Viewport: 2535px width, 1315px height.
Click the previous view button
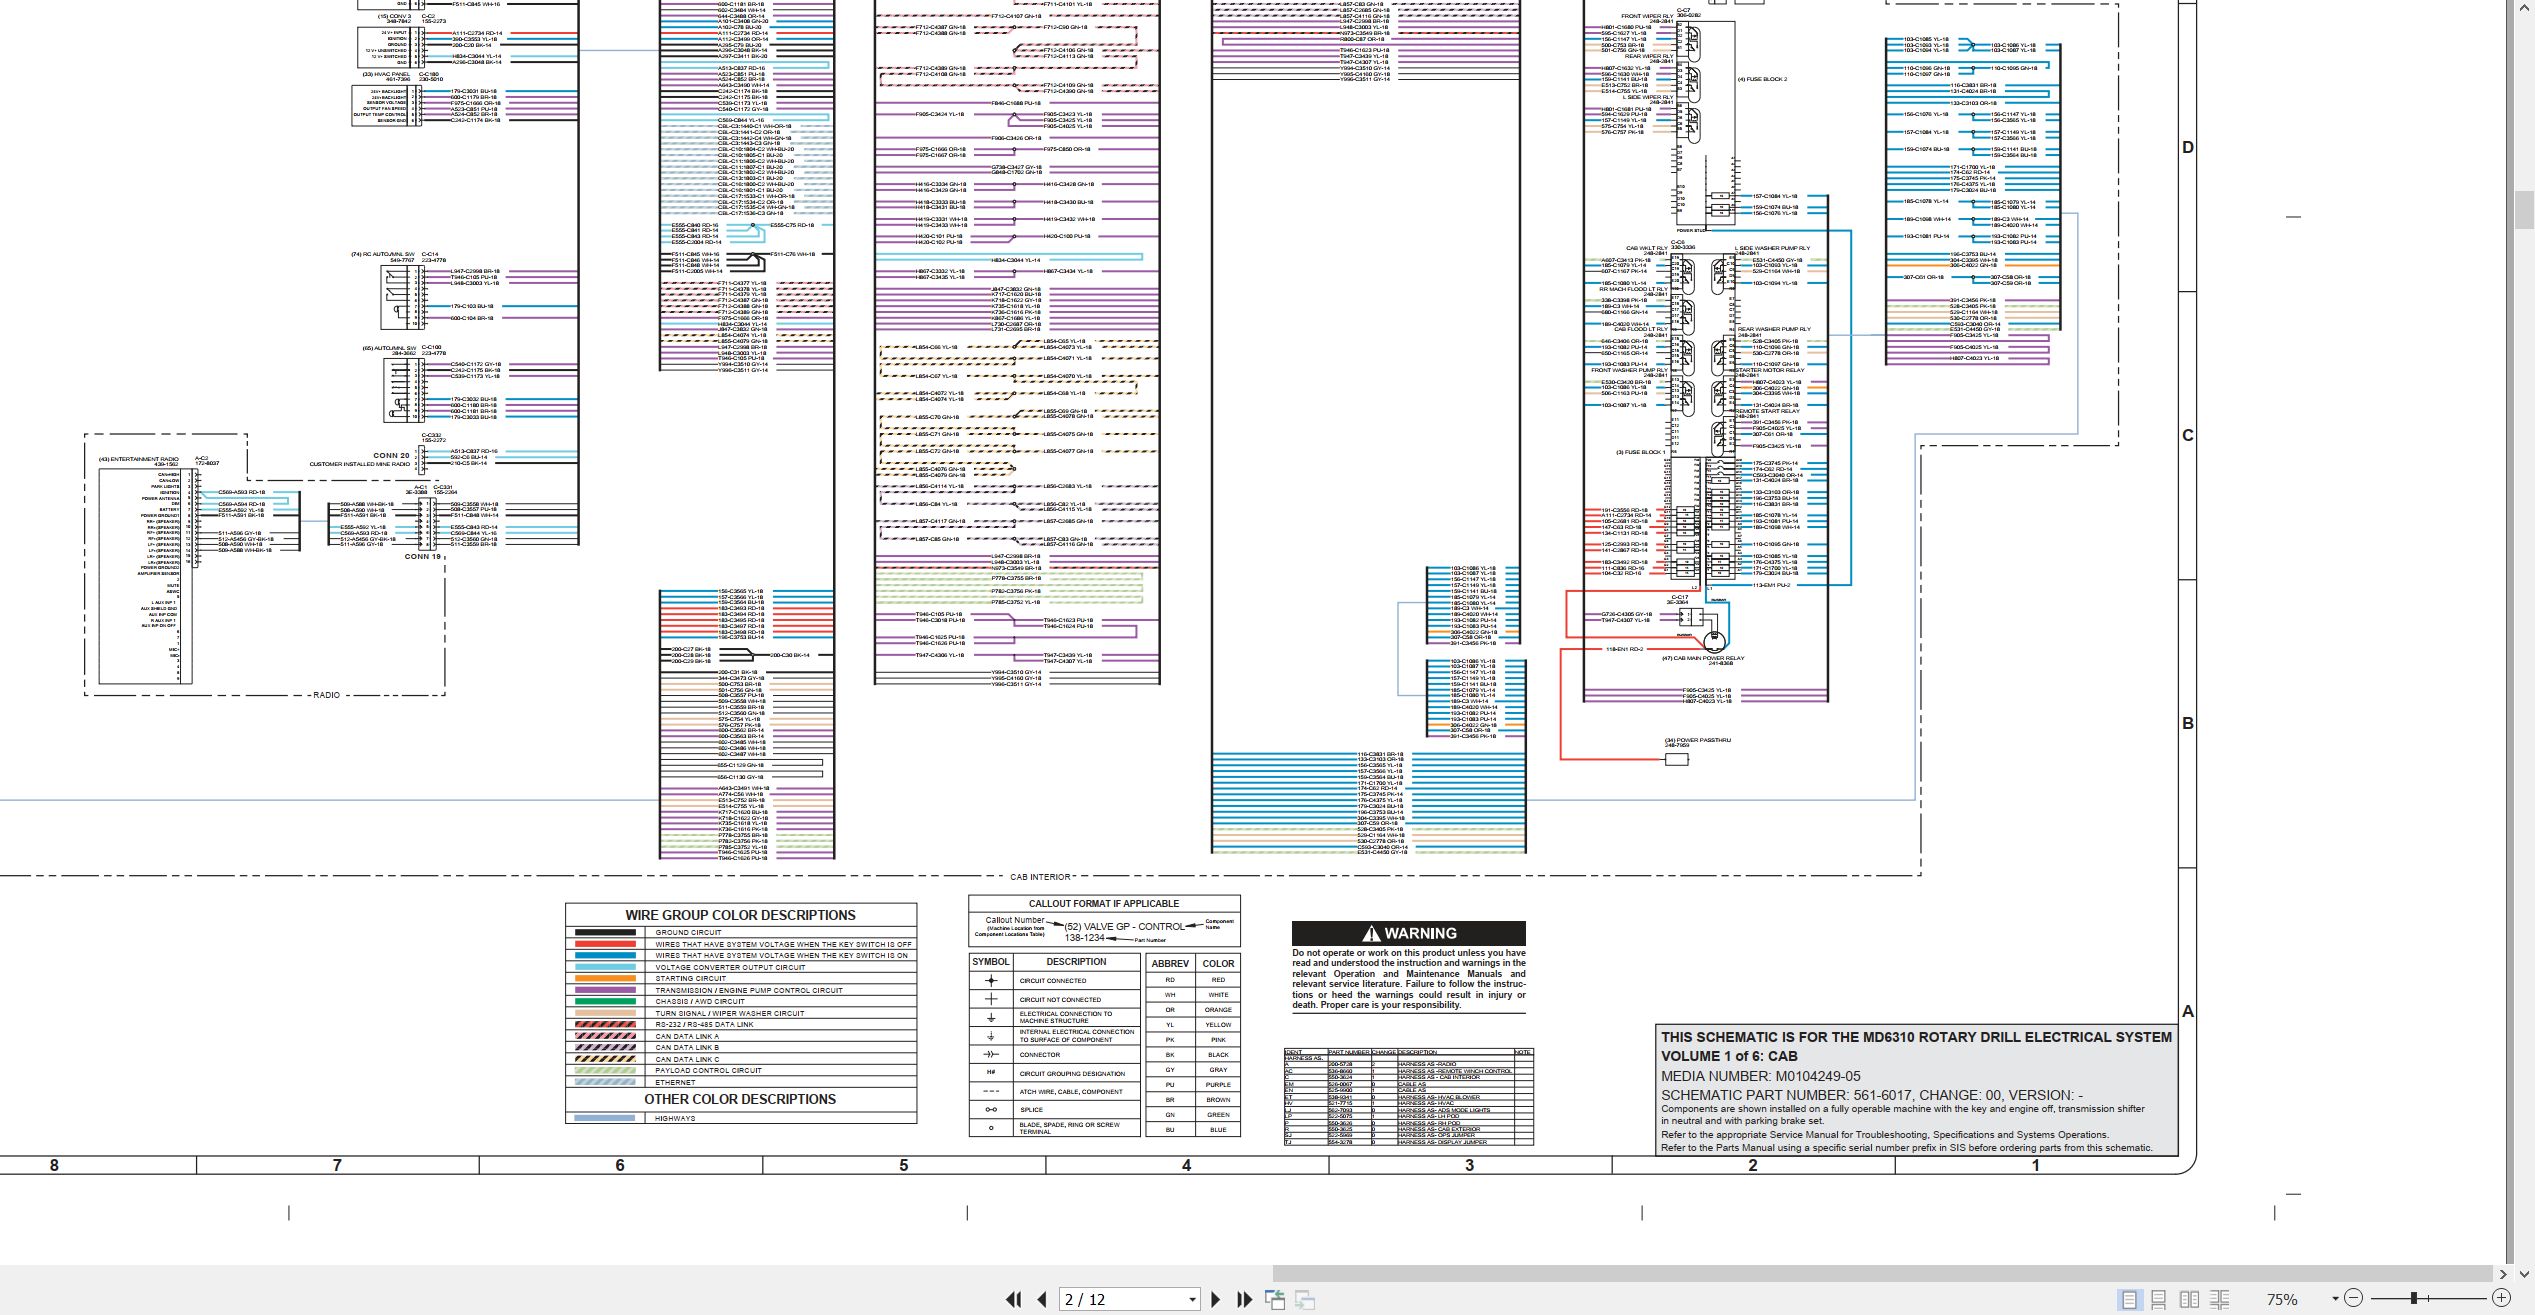point(1274,1299)
